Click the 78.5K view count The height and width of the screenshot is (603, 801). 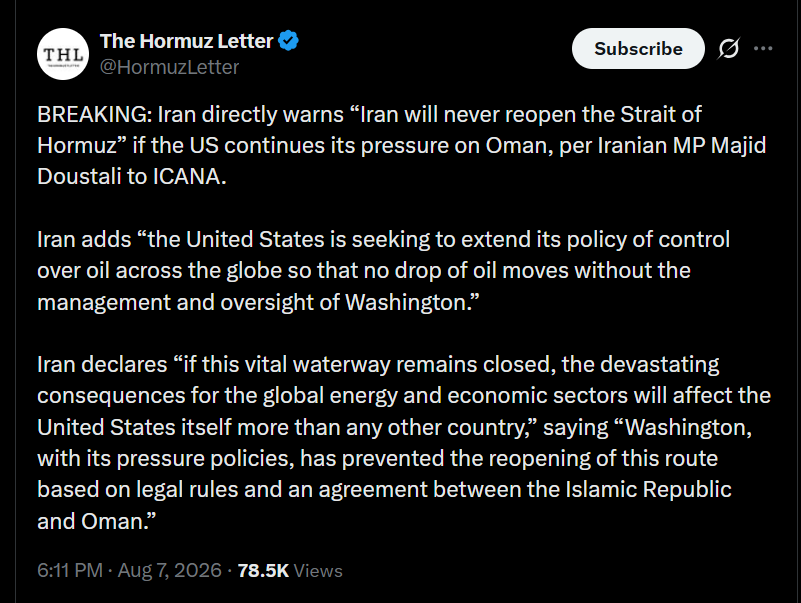(x=263, y=570)
